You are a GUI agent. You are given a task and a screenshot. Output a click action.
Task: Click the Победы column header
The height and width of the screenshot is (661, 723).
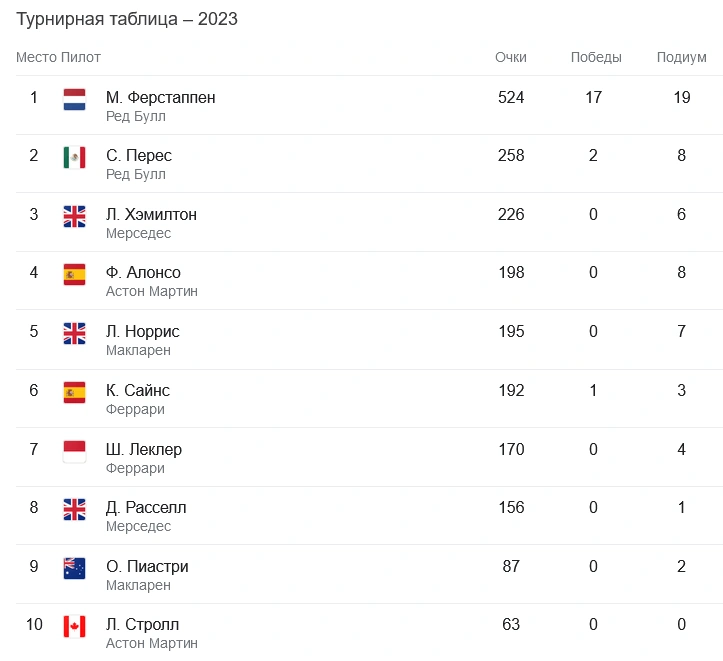(x=595, y=58)
